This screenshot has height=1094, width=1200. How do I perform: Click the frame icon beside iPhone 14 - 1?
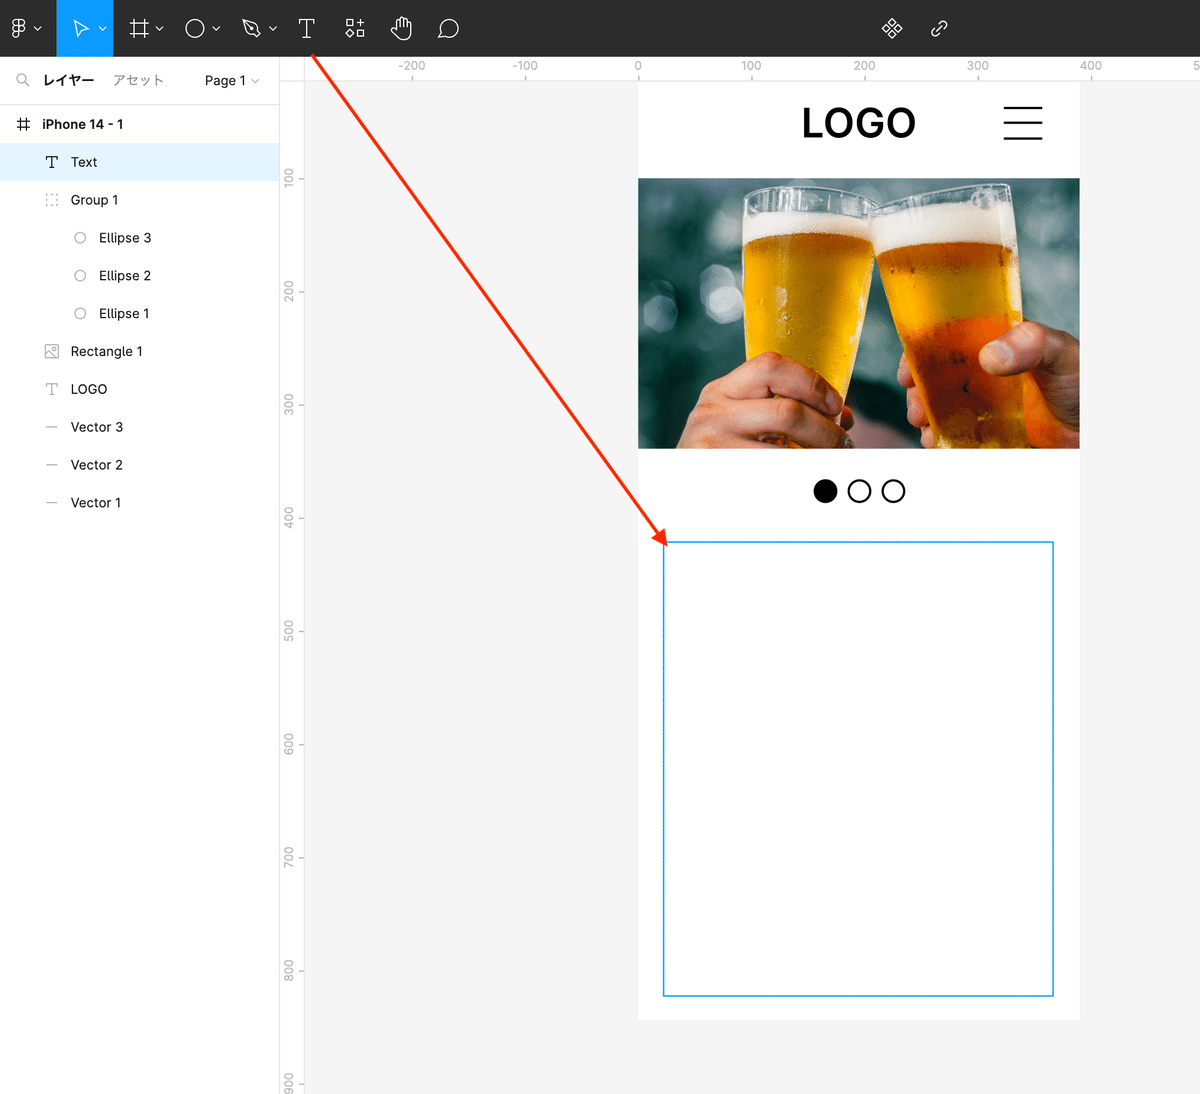(23, 124)
